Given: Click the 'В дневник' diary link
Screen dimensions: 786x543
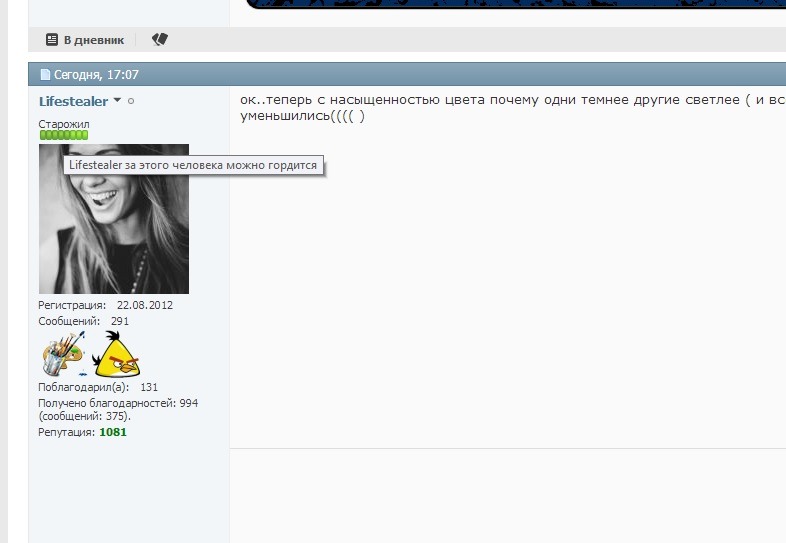Looking at the screenshot, I should coord(94,40).
